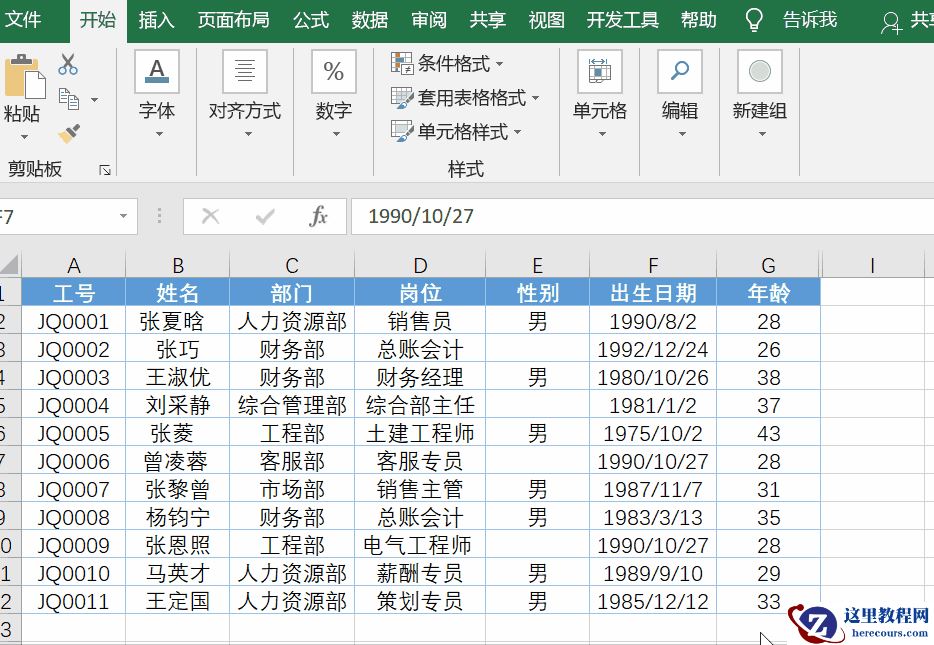Expand the 字体 dropdown arrow
The image size is (934, 645).
pyautogui.click(x=159, y=134)
